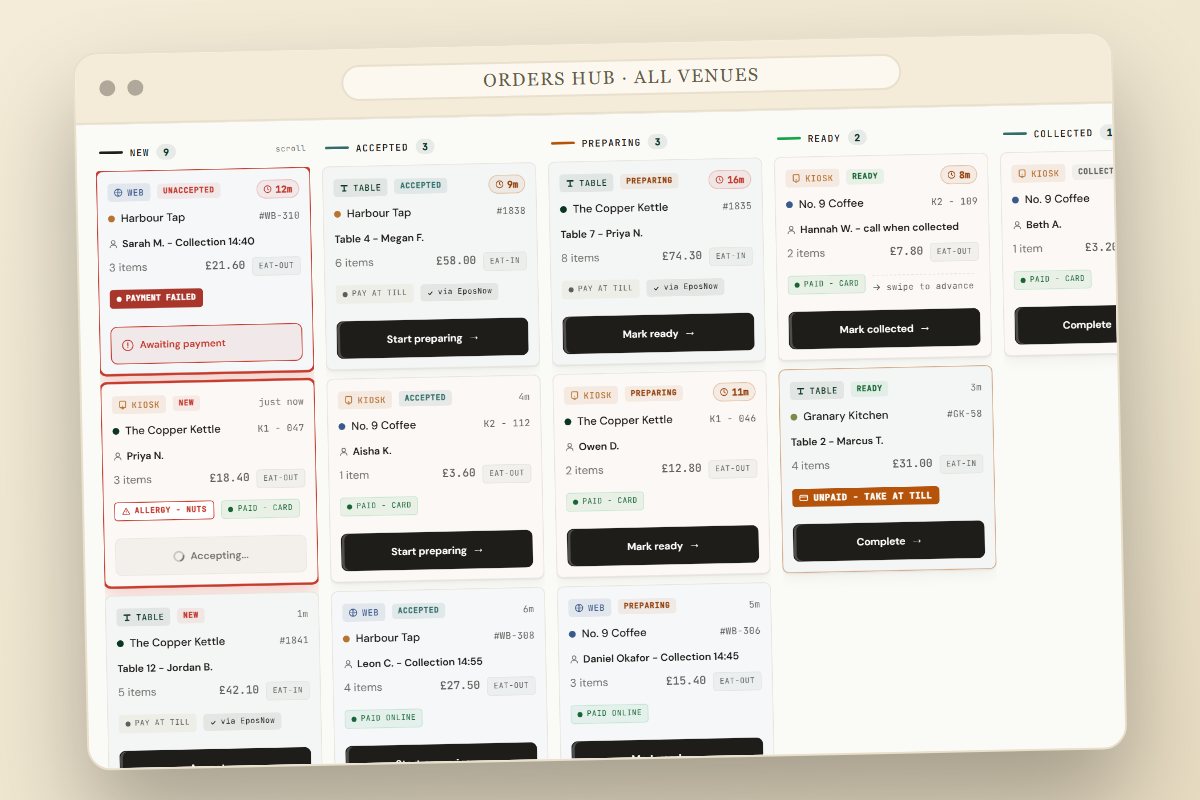Mark Owen D. order ready

tap(663, 546)
